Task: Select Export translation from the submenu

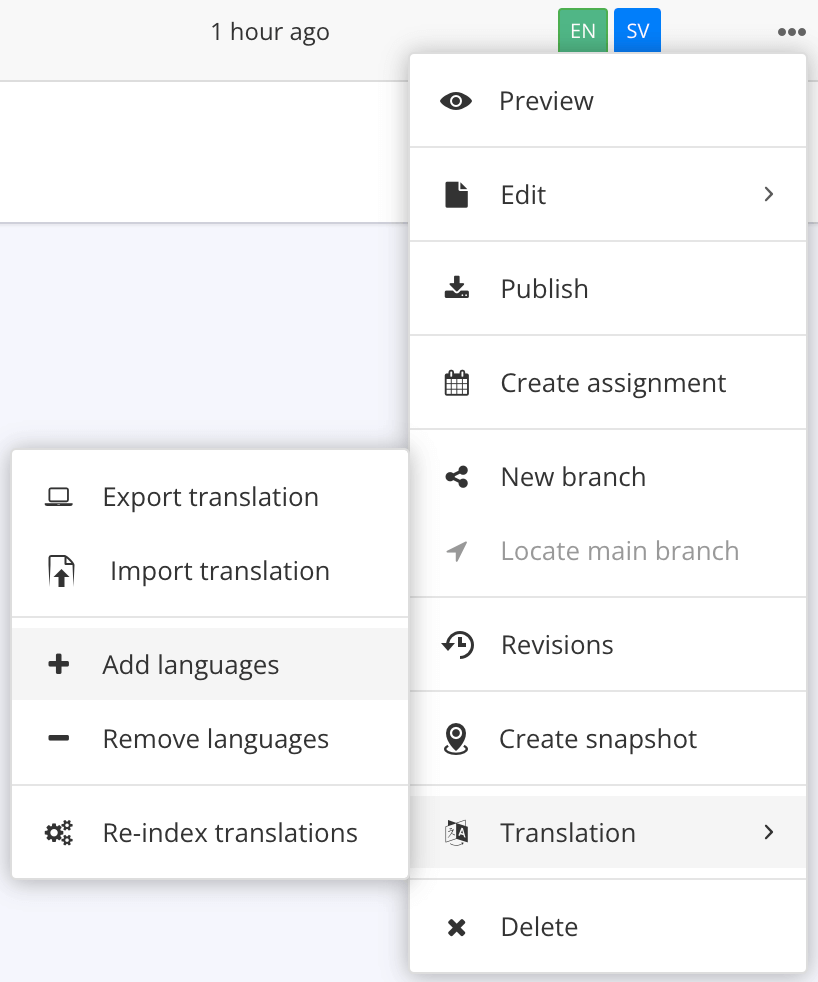Action: point(210,496)
